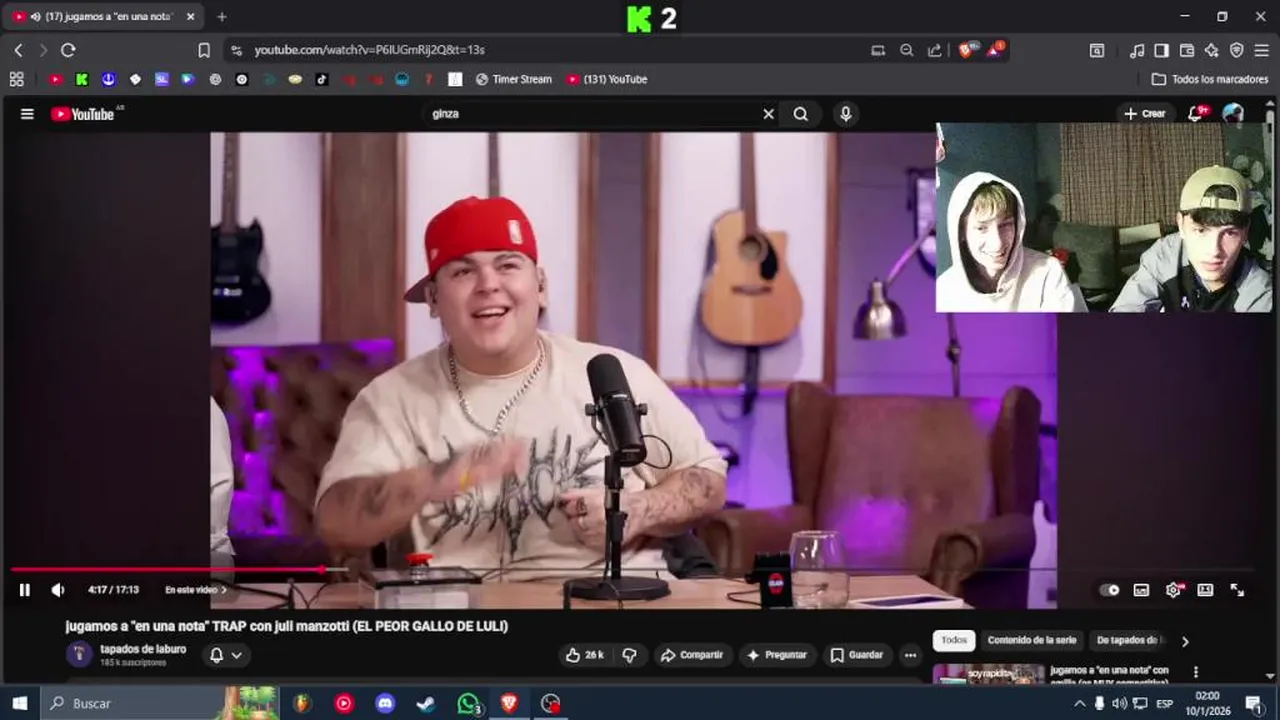Toggle the autoplay switch in the player

click(x=1109, y=590)
